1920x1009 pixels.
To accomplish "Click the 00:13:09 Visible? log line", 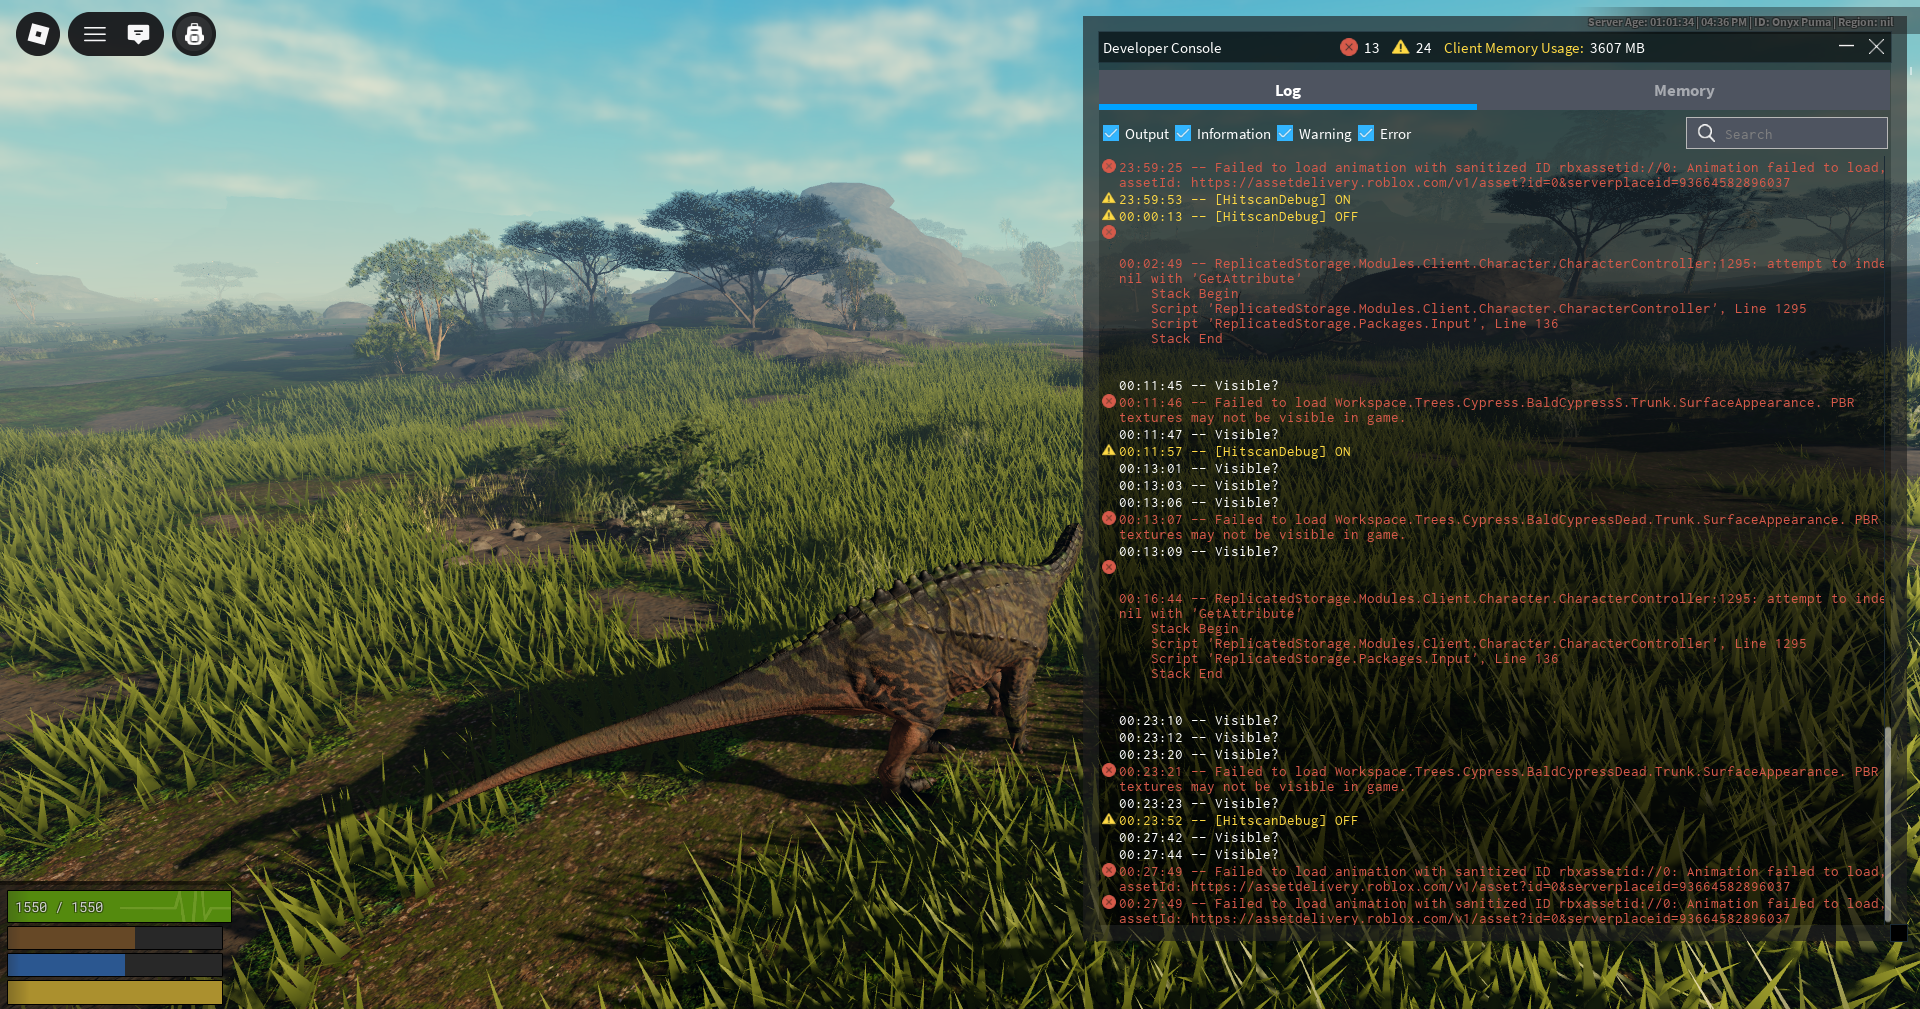I will (x=1198, y=551).
